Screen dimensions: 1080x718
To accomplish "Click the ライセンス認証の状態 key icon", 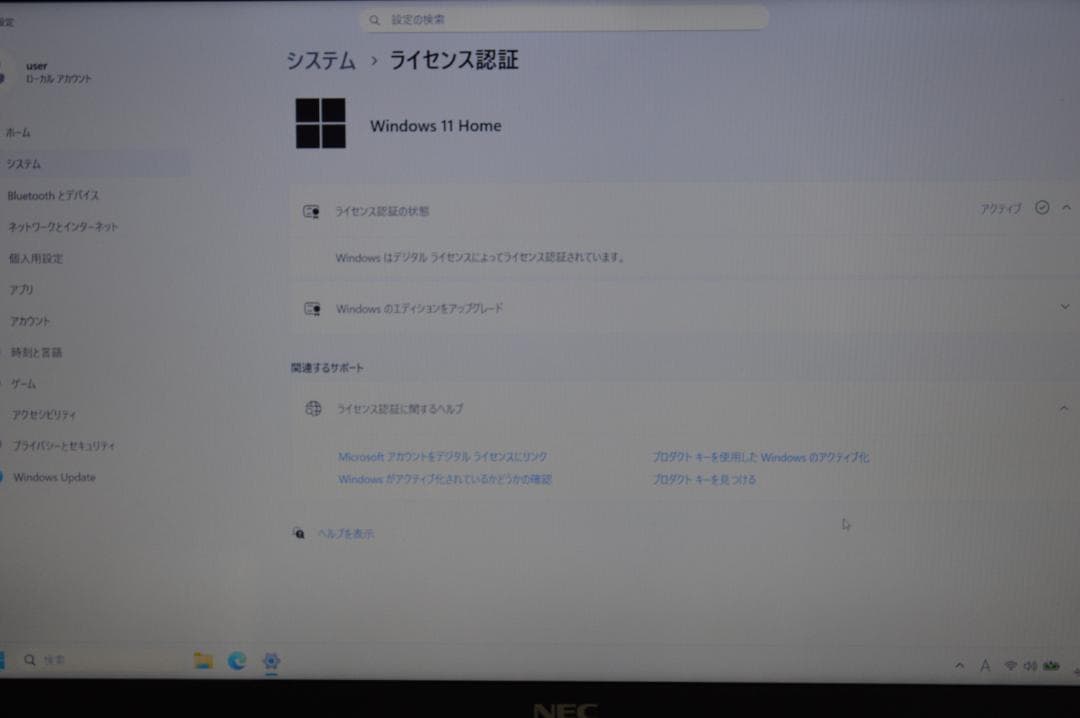I will click(311, 211).
